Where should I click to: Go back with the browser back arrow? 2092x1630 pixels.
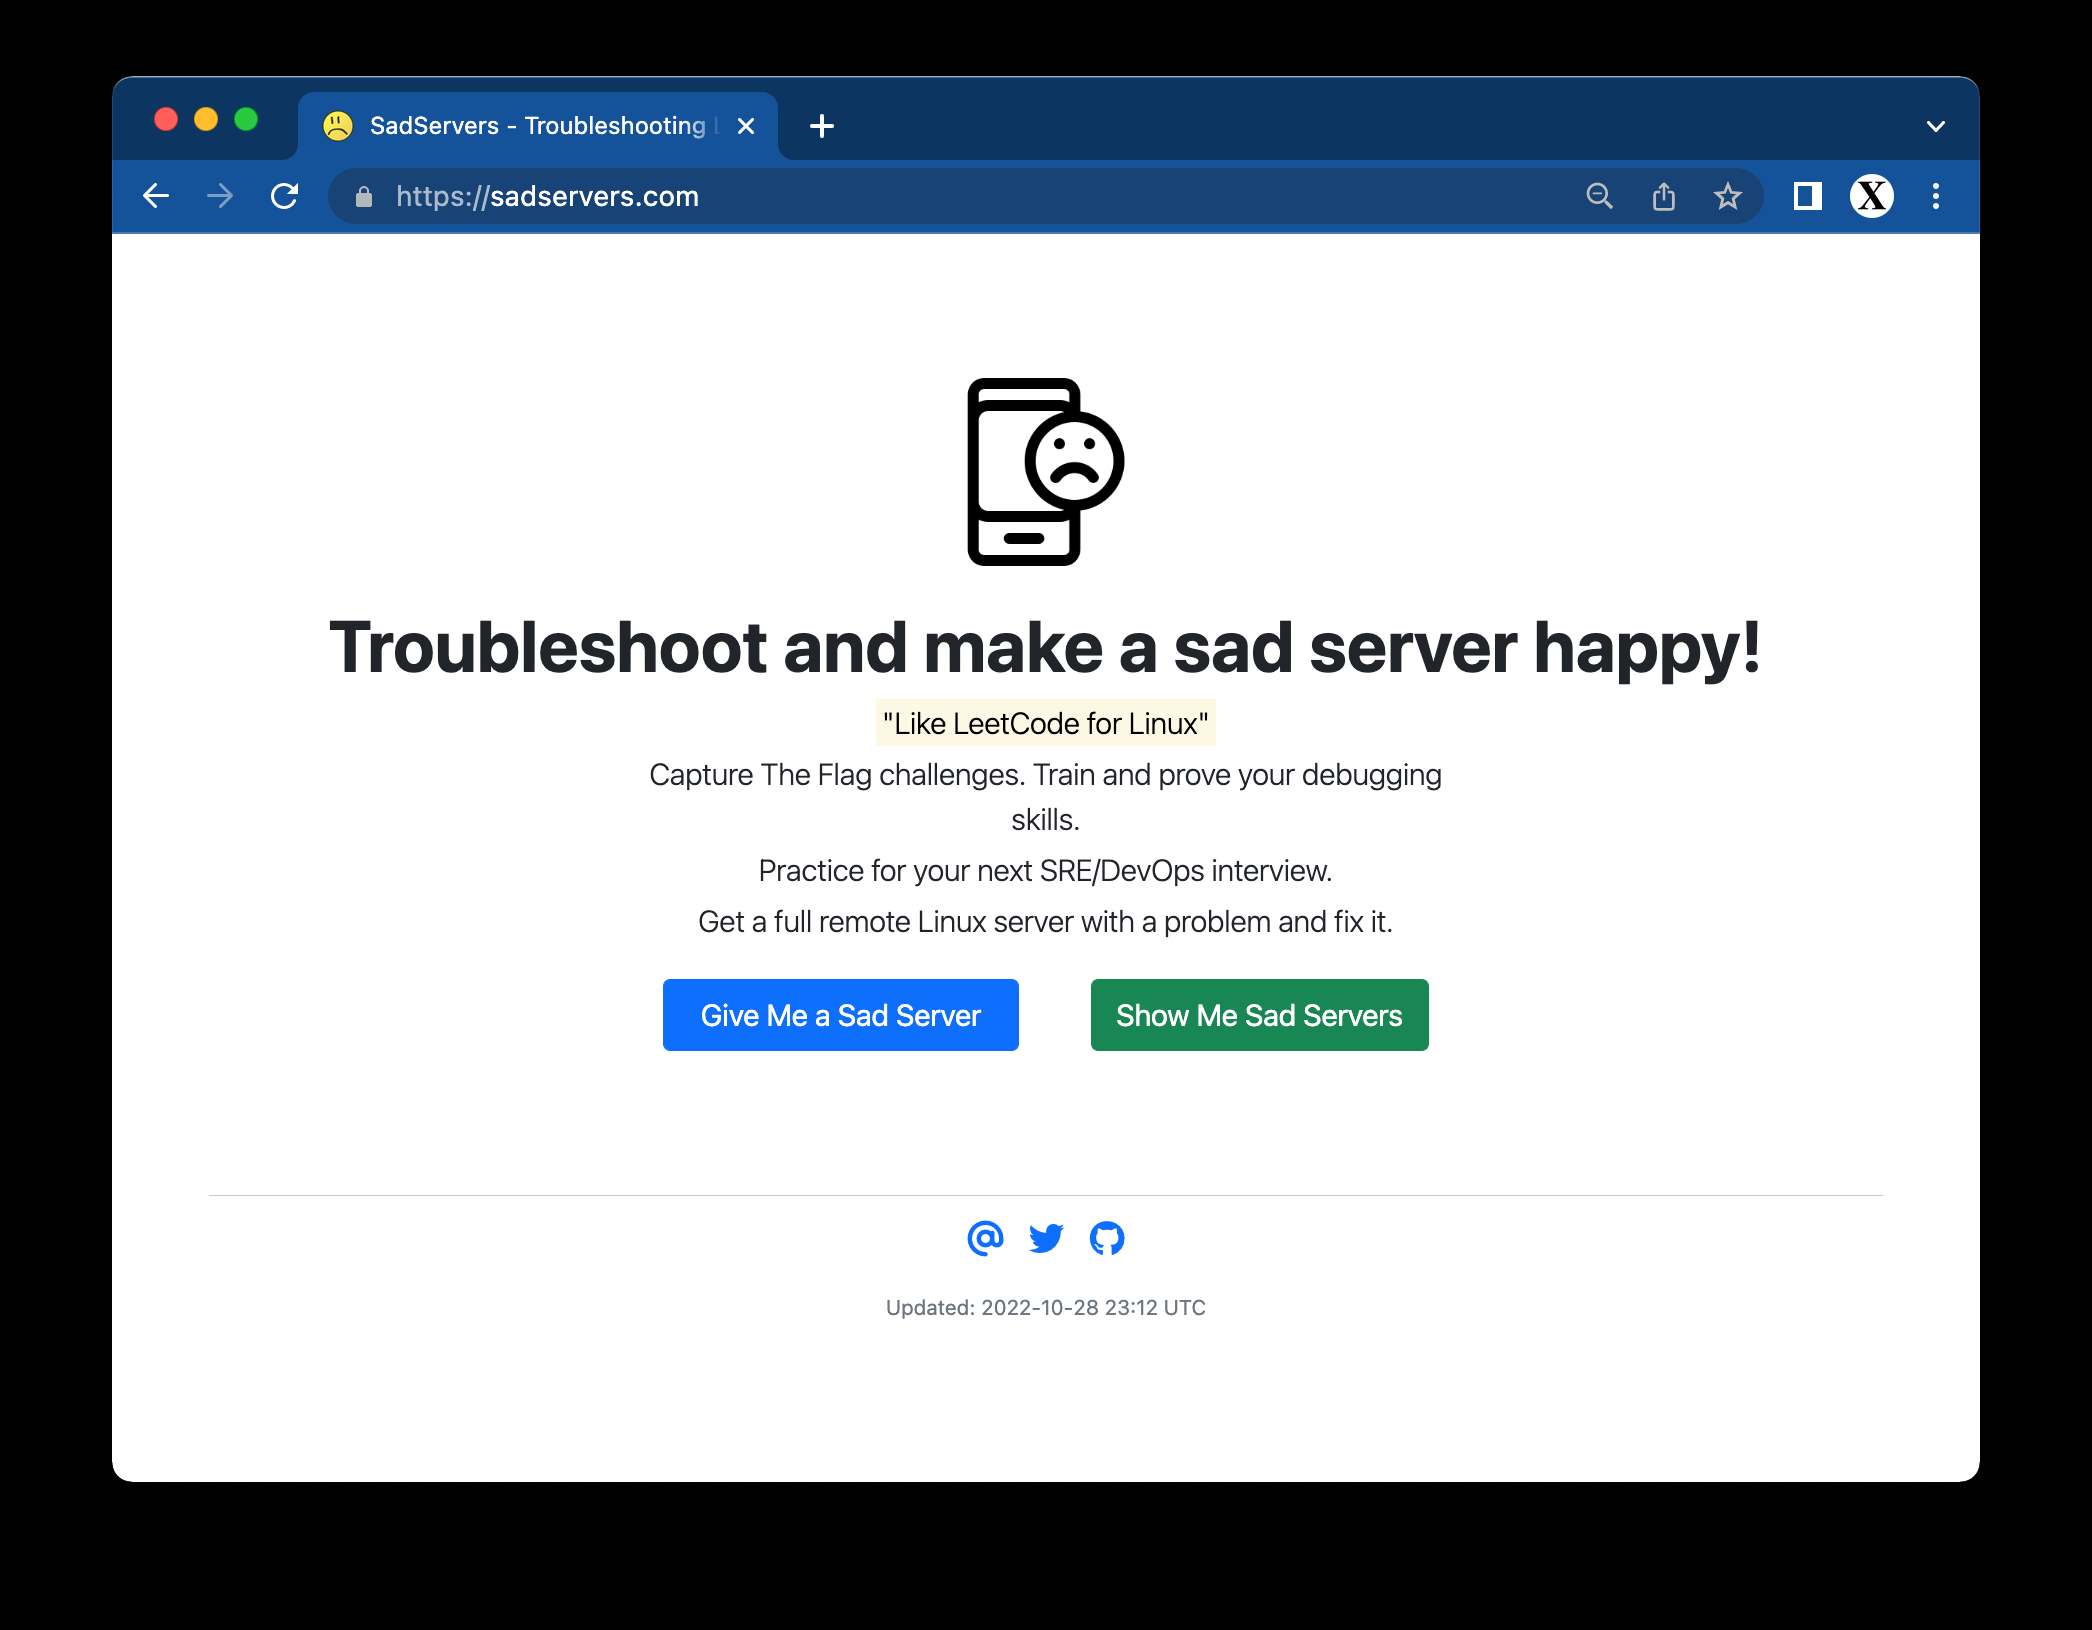click(156, 196)
